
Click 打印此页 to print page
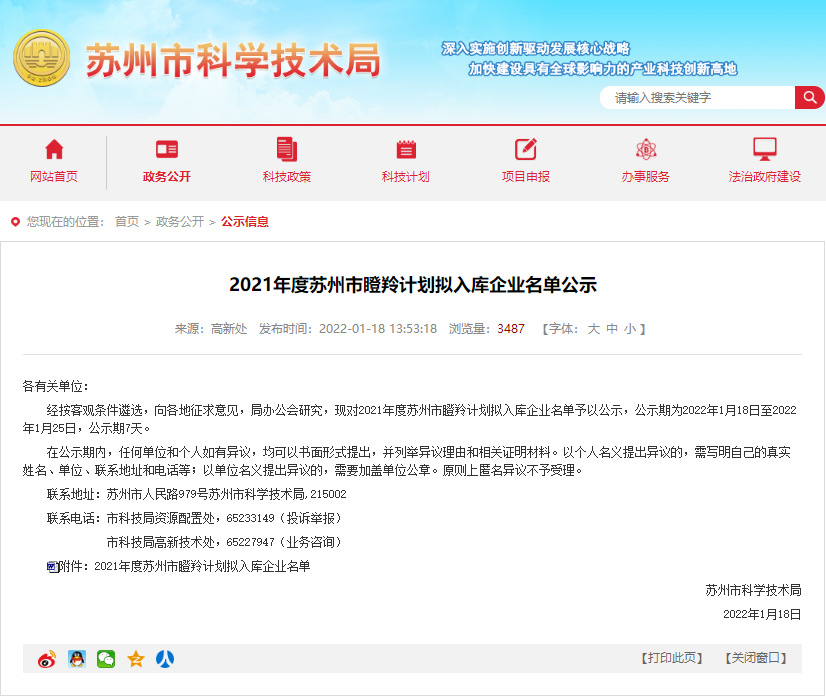click(x=672, y=658)
